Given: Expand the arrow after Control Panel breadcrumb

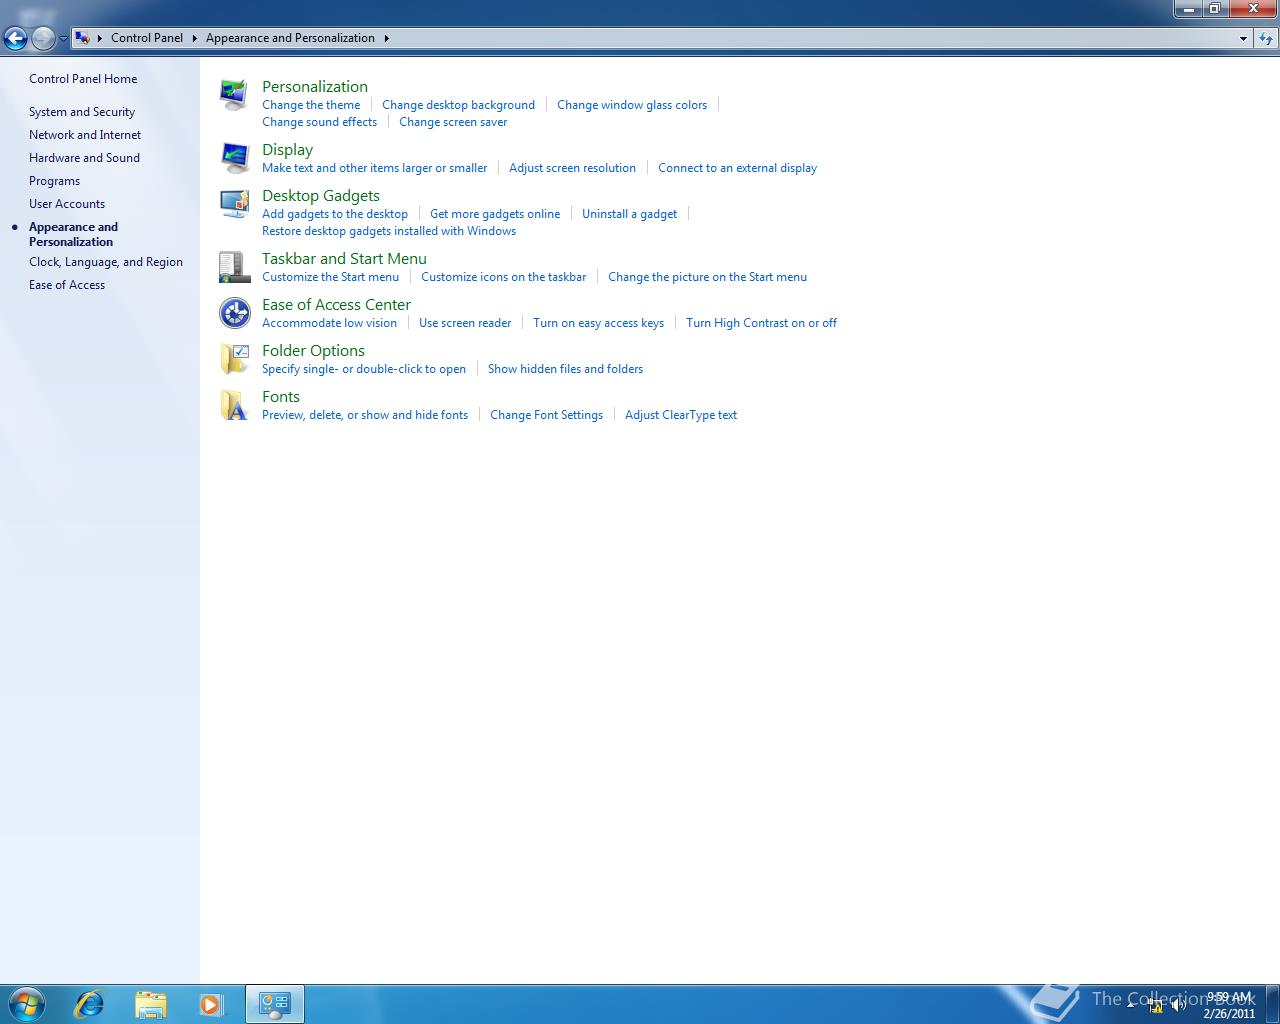Looking at the screenshot, I should (x=195, y=38).
